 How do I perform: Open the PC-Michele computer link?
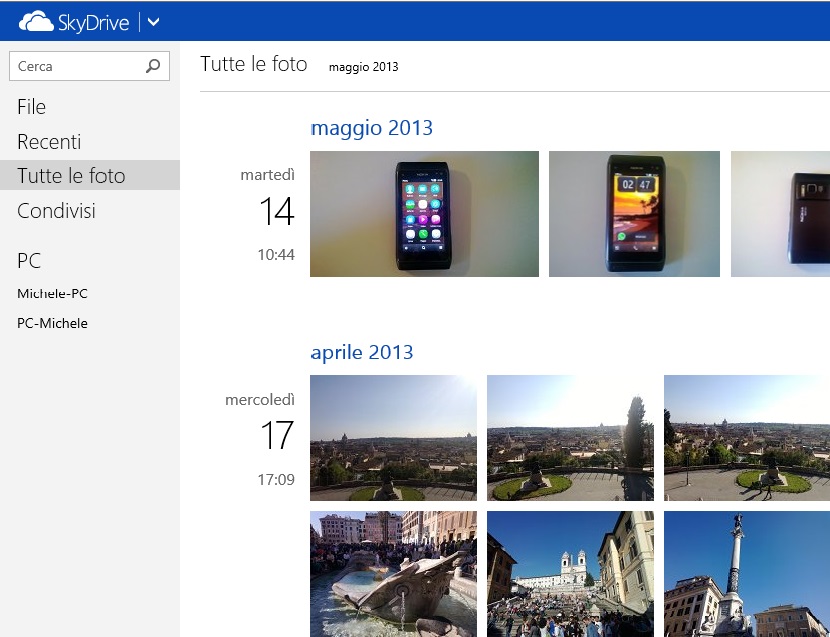(52, 323)
